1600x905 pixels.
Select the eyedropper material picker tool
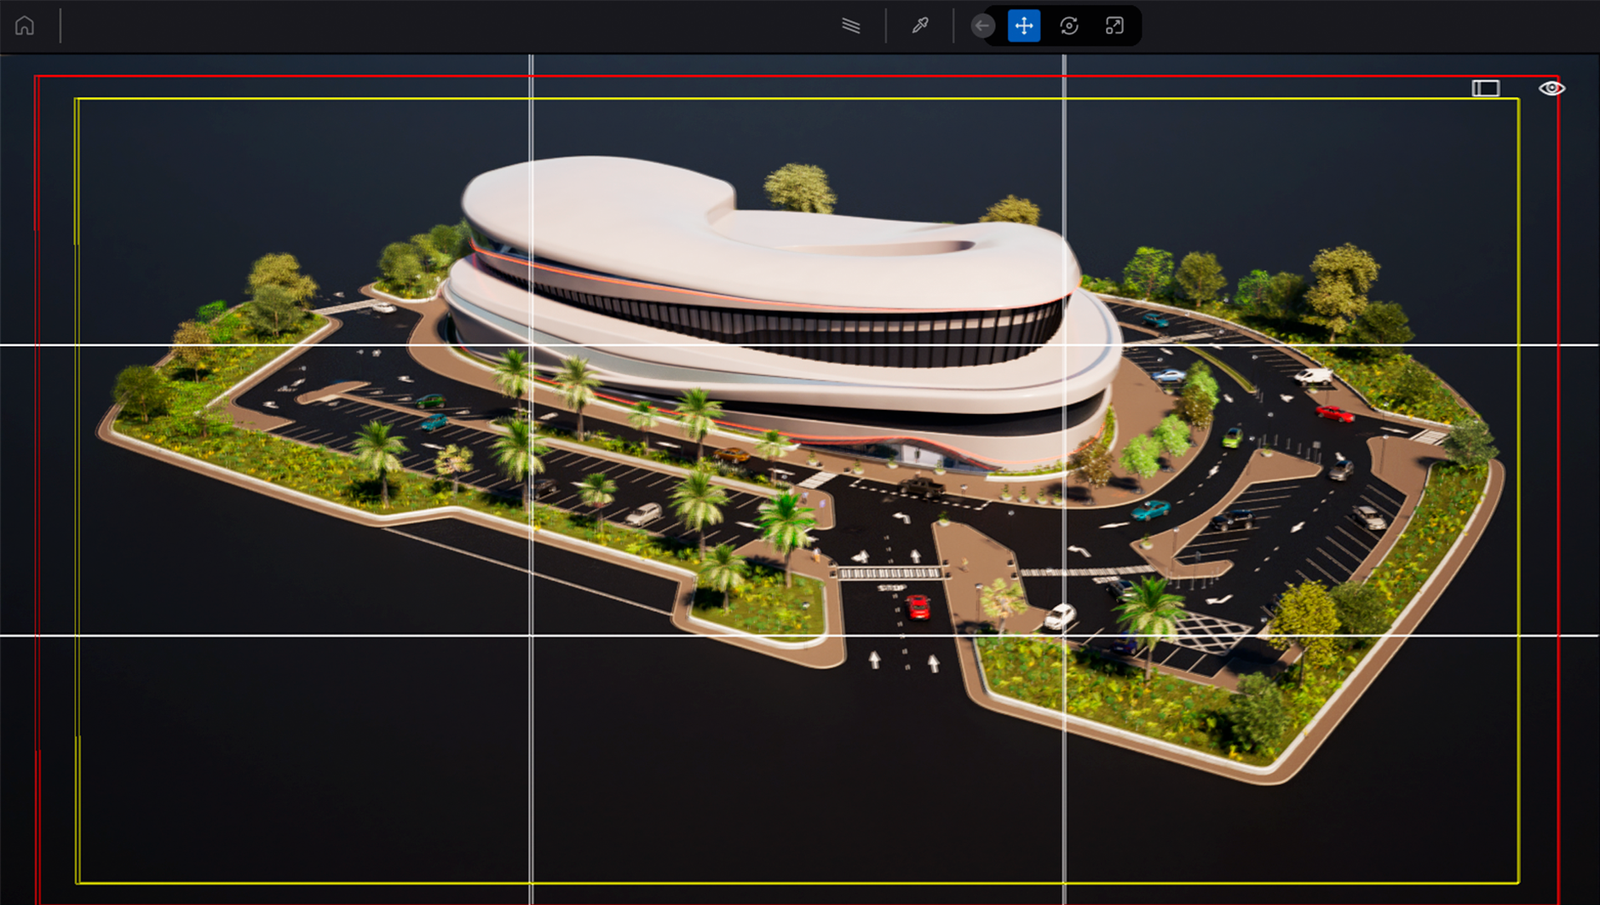point(920,26)
